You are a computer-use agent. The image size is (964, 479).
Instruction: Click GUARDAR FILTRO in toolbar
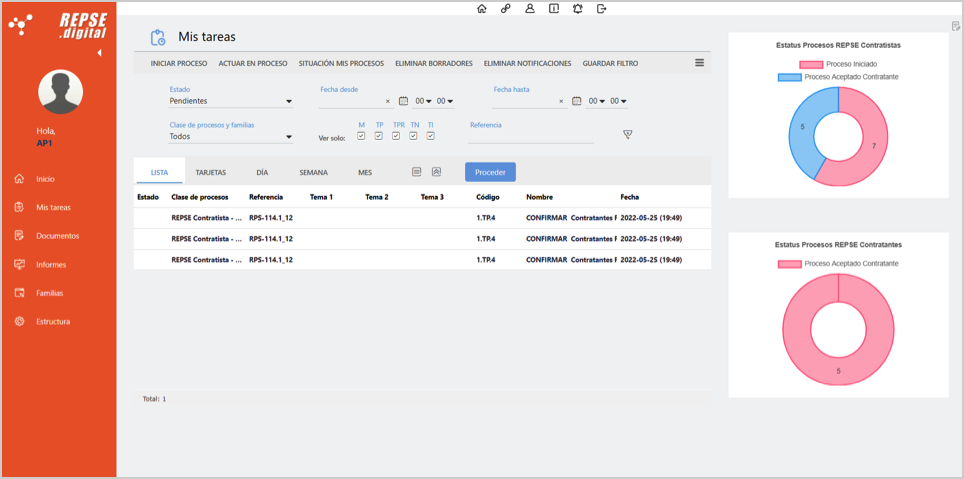point(610,63)
